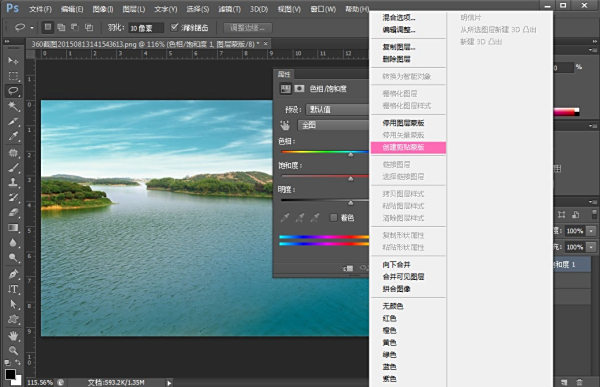Image resolution: width=600 pixels, height=387 pixels.
Task: Choose Intersect with Selection mode
Action: [x=89, y=27]
